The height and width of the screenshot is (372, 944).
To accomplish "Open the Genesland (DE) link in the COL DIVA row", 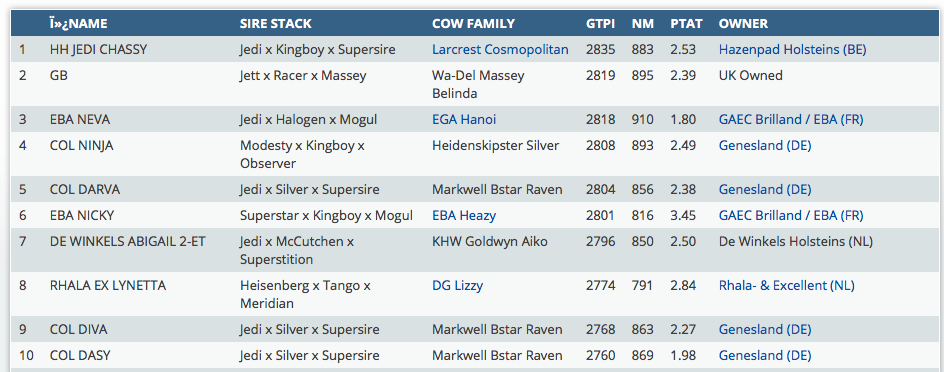I will 765,330.
